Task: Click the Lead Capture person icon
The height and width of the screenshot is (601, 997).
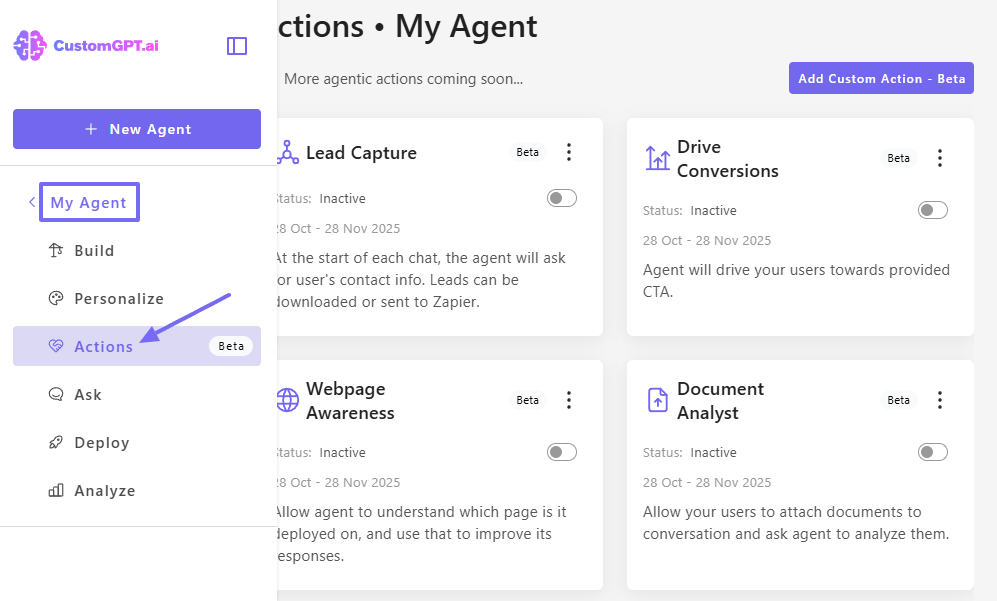Action: [x=287, y=152]
